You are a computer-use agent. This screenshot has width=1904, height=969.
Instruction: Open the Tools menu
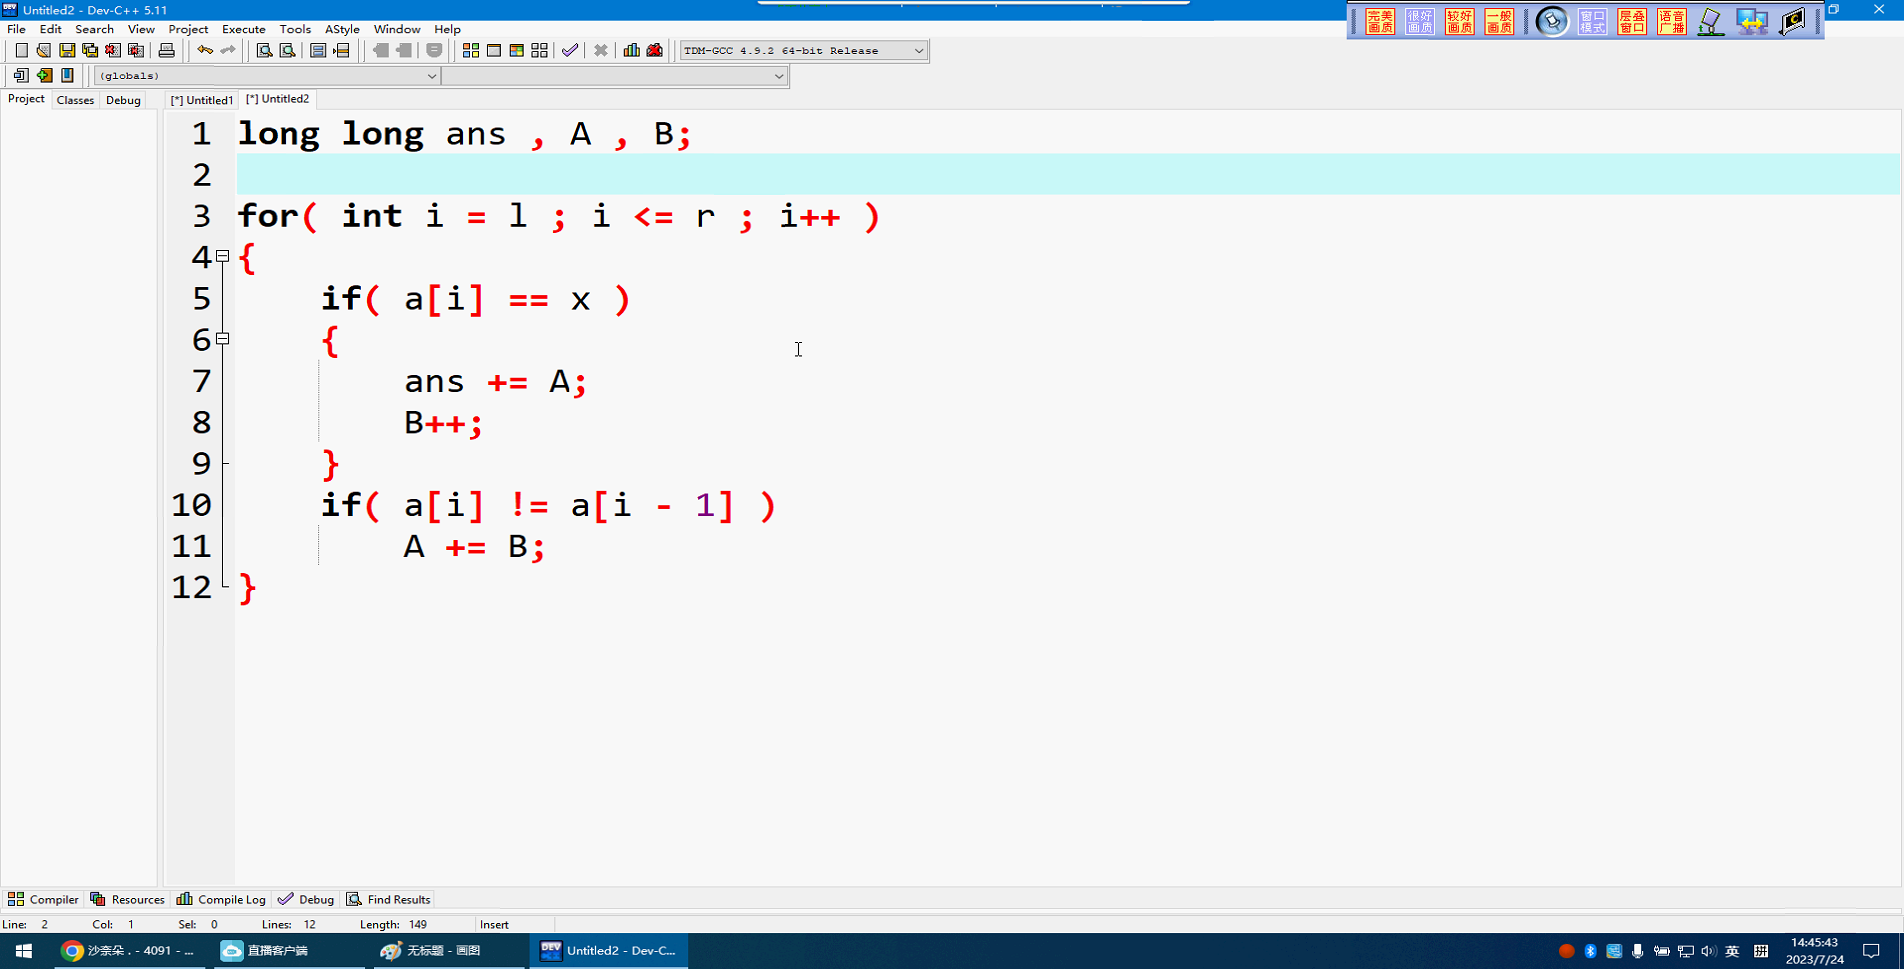point(295,29)
